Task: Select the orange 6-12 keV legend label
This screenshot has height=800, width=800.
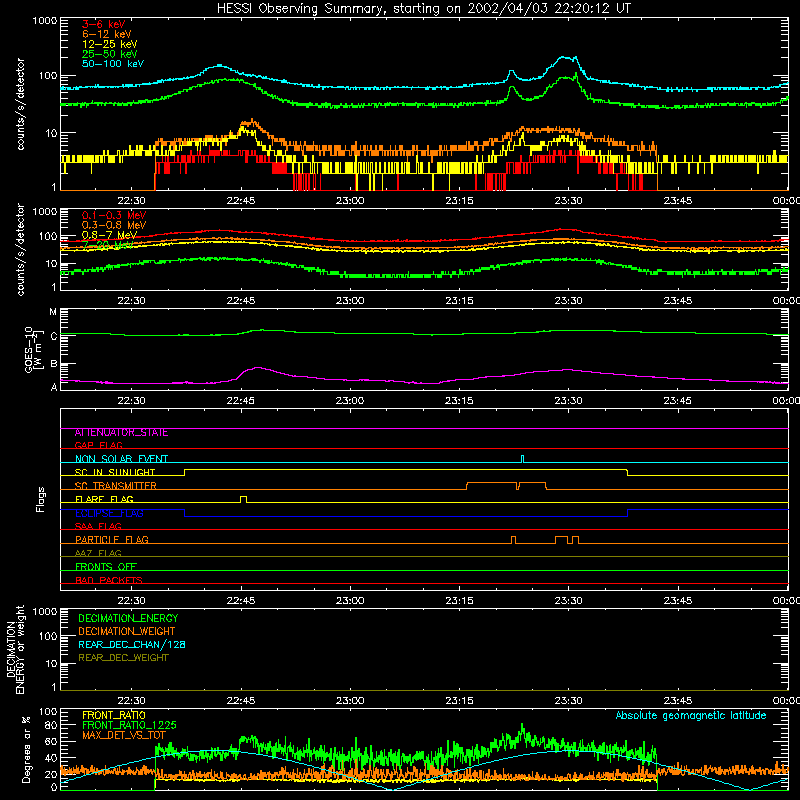Action: coord(107,34)
